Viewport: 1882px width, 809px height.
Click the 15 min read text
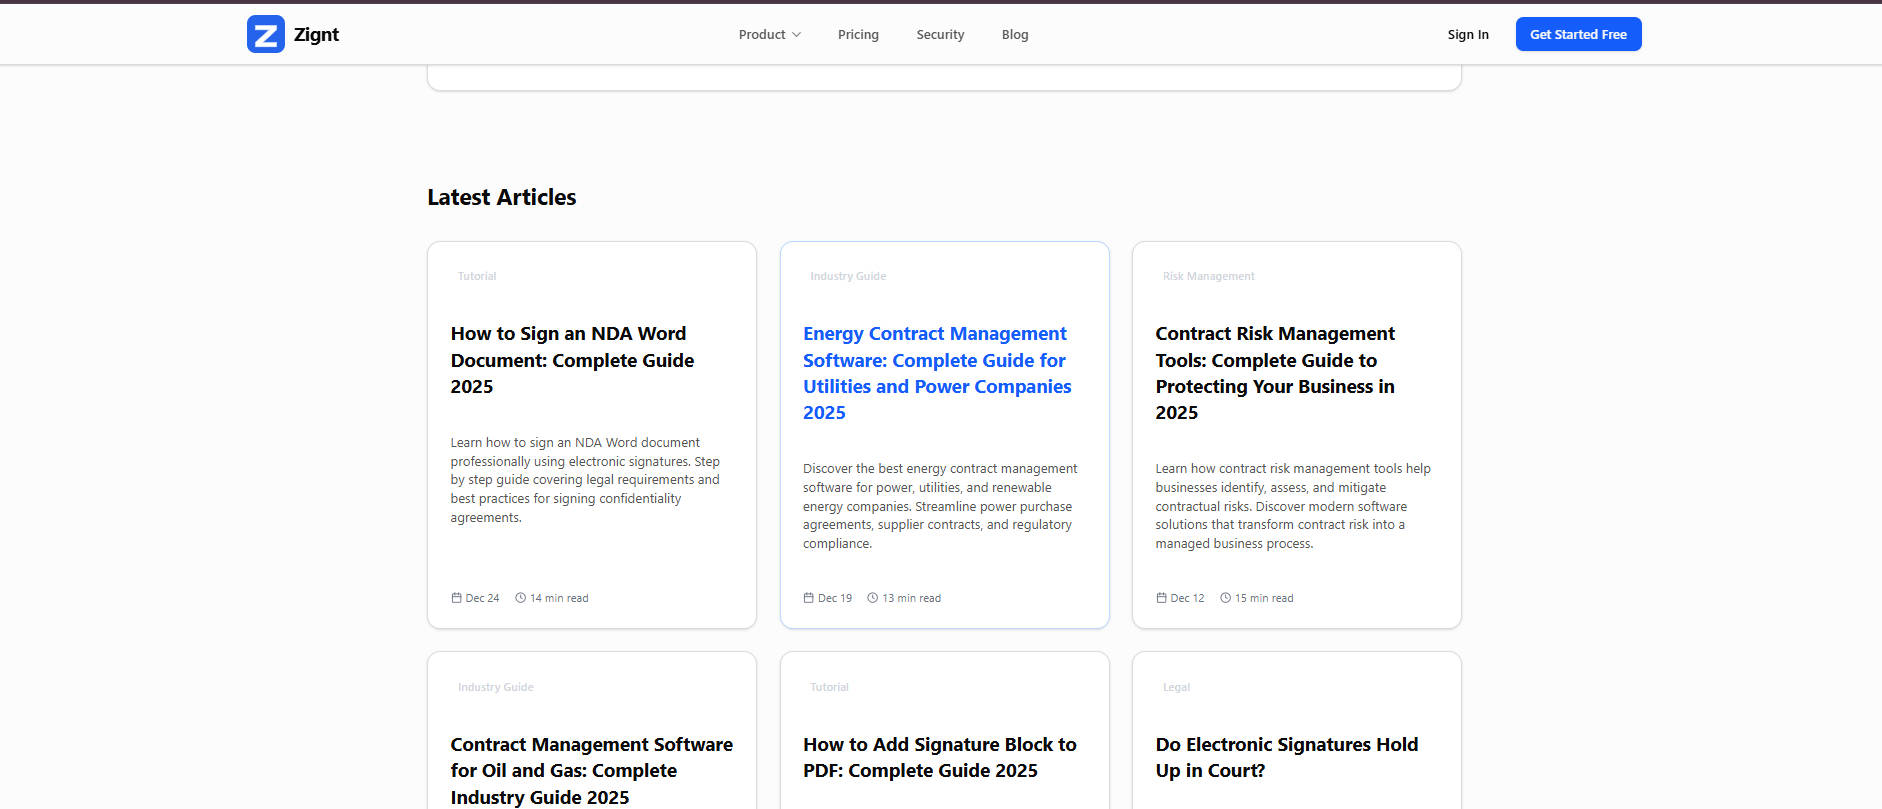(x=1264, y=598)
